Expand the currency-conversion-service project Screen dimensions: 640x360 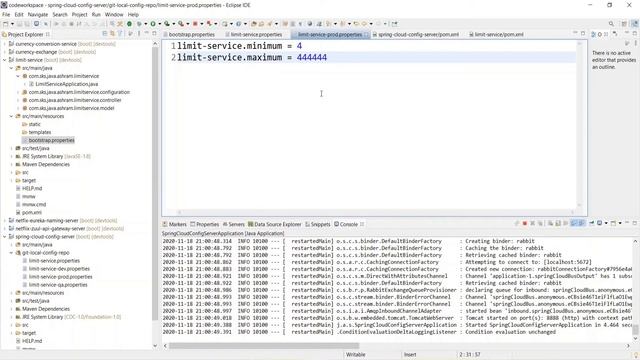click(x=4, y=44)
